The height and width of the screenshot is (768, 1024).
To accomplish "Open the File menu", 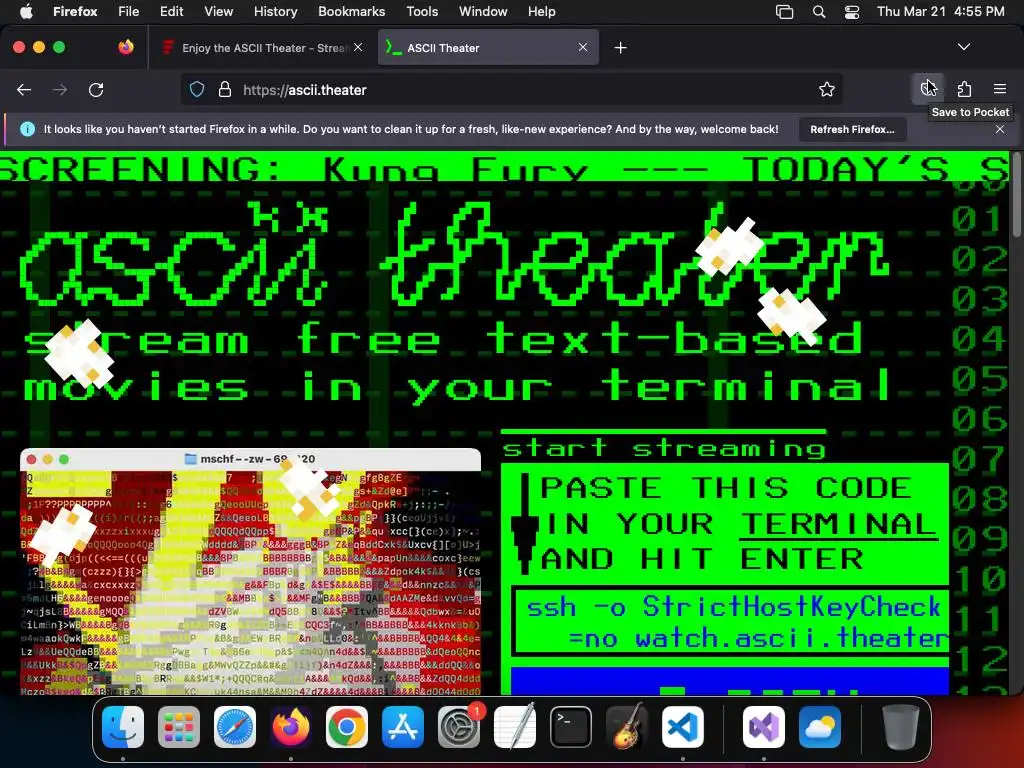I will click(x=129, y=11).
